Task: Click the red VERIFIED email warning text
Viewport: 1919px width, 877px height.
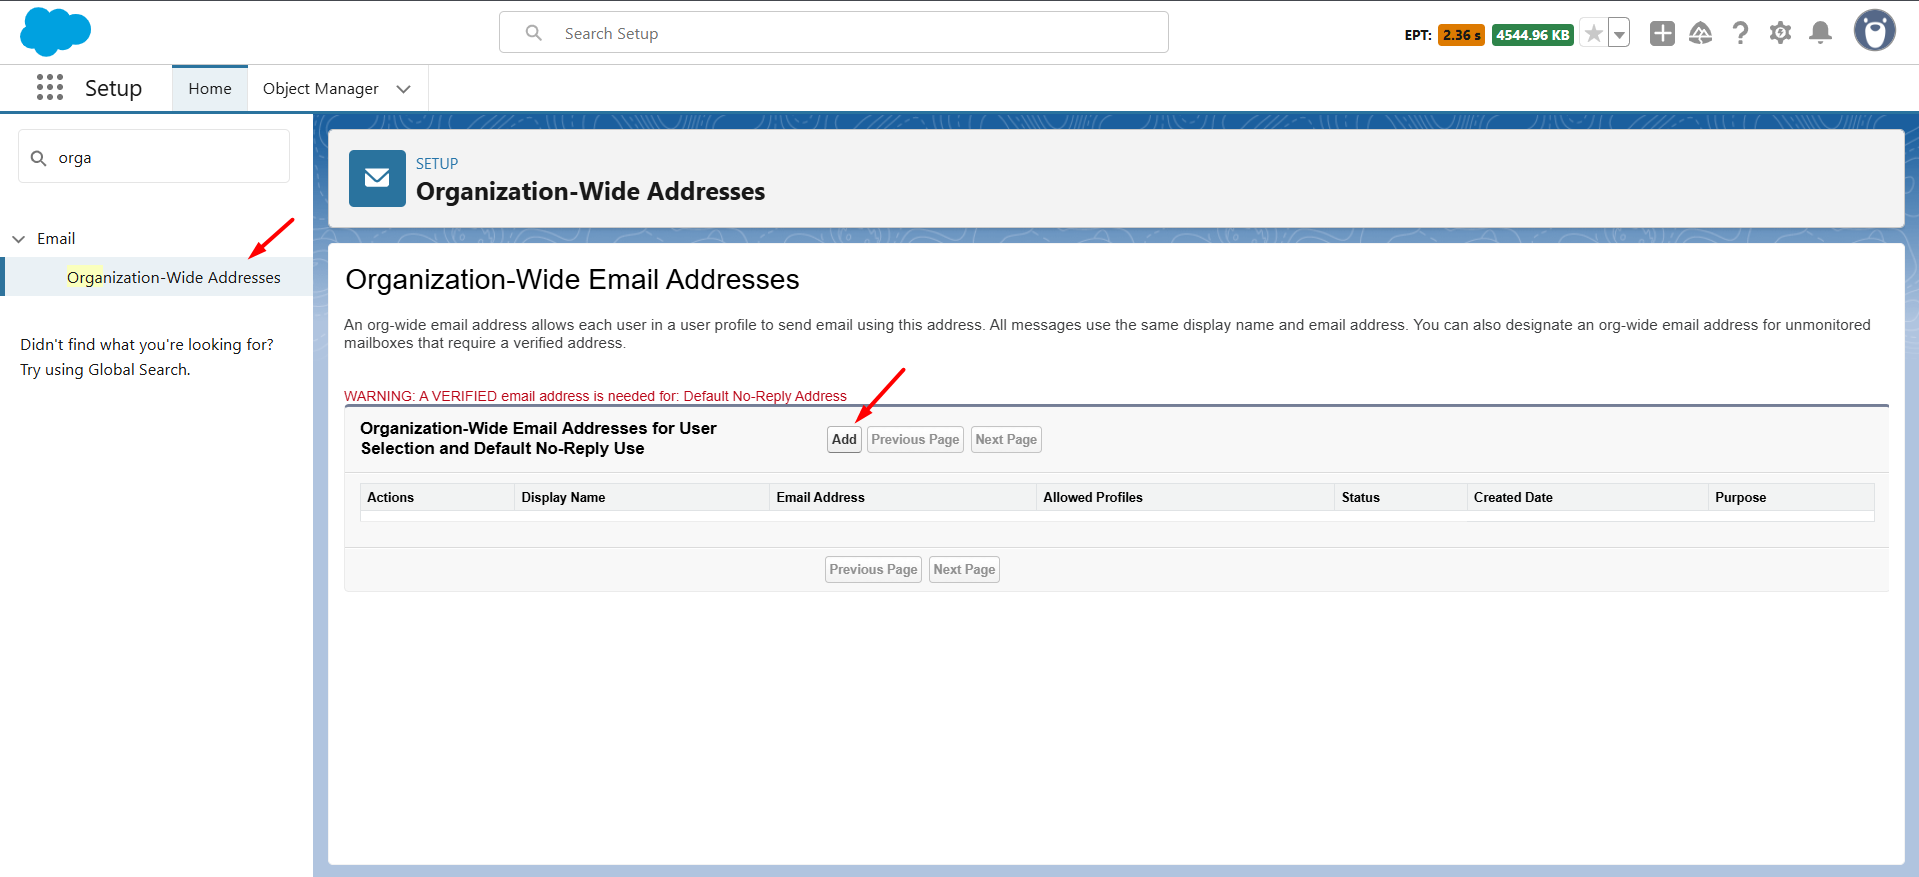Action: [x=595, y=396]
